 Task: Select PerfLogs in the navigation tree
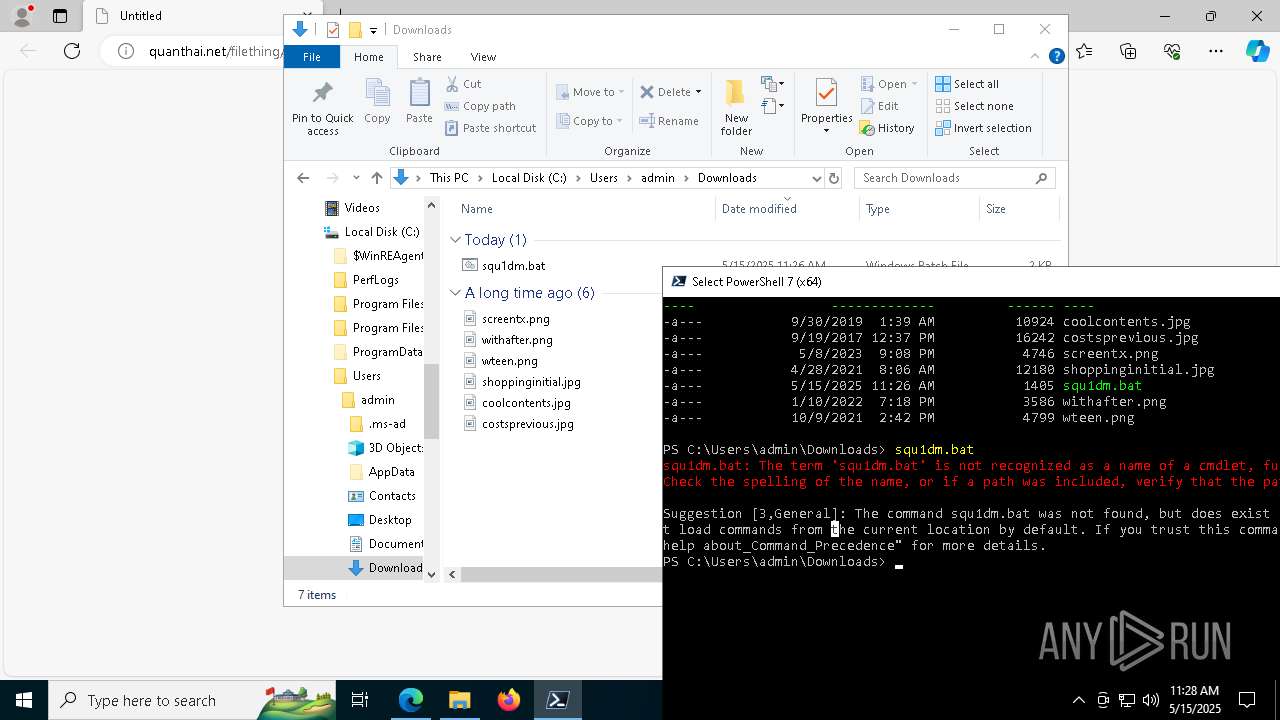375,280
